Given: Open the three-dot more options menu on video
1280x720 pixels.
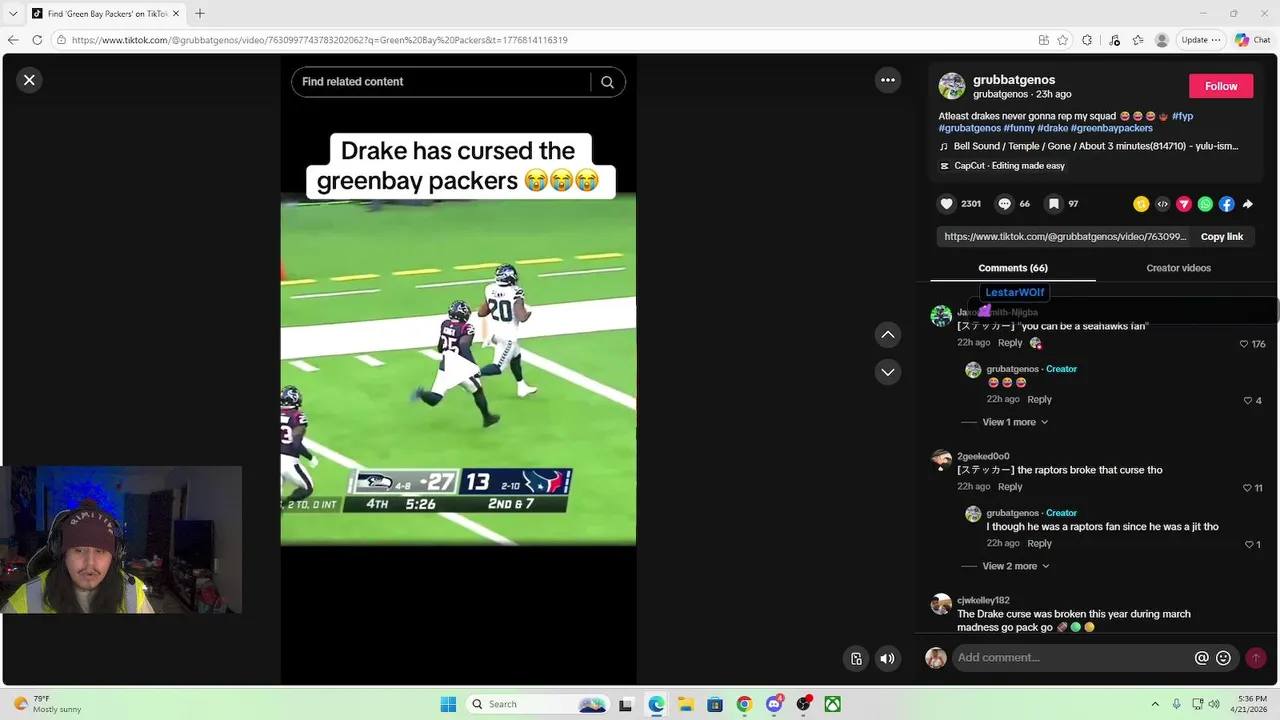Looking at the screenshot, I should pyautogui.click(x=887, y=80).
